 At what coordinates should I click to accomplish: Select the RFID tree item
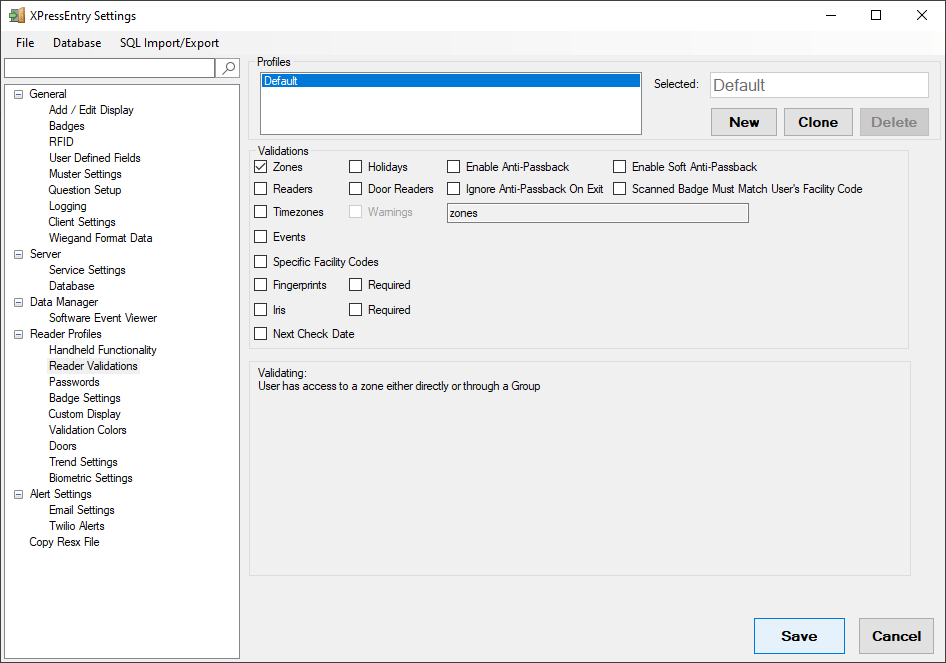(61, 142)
